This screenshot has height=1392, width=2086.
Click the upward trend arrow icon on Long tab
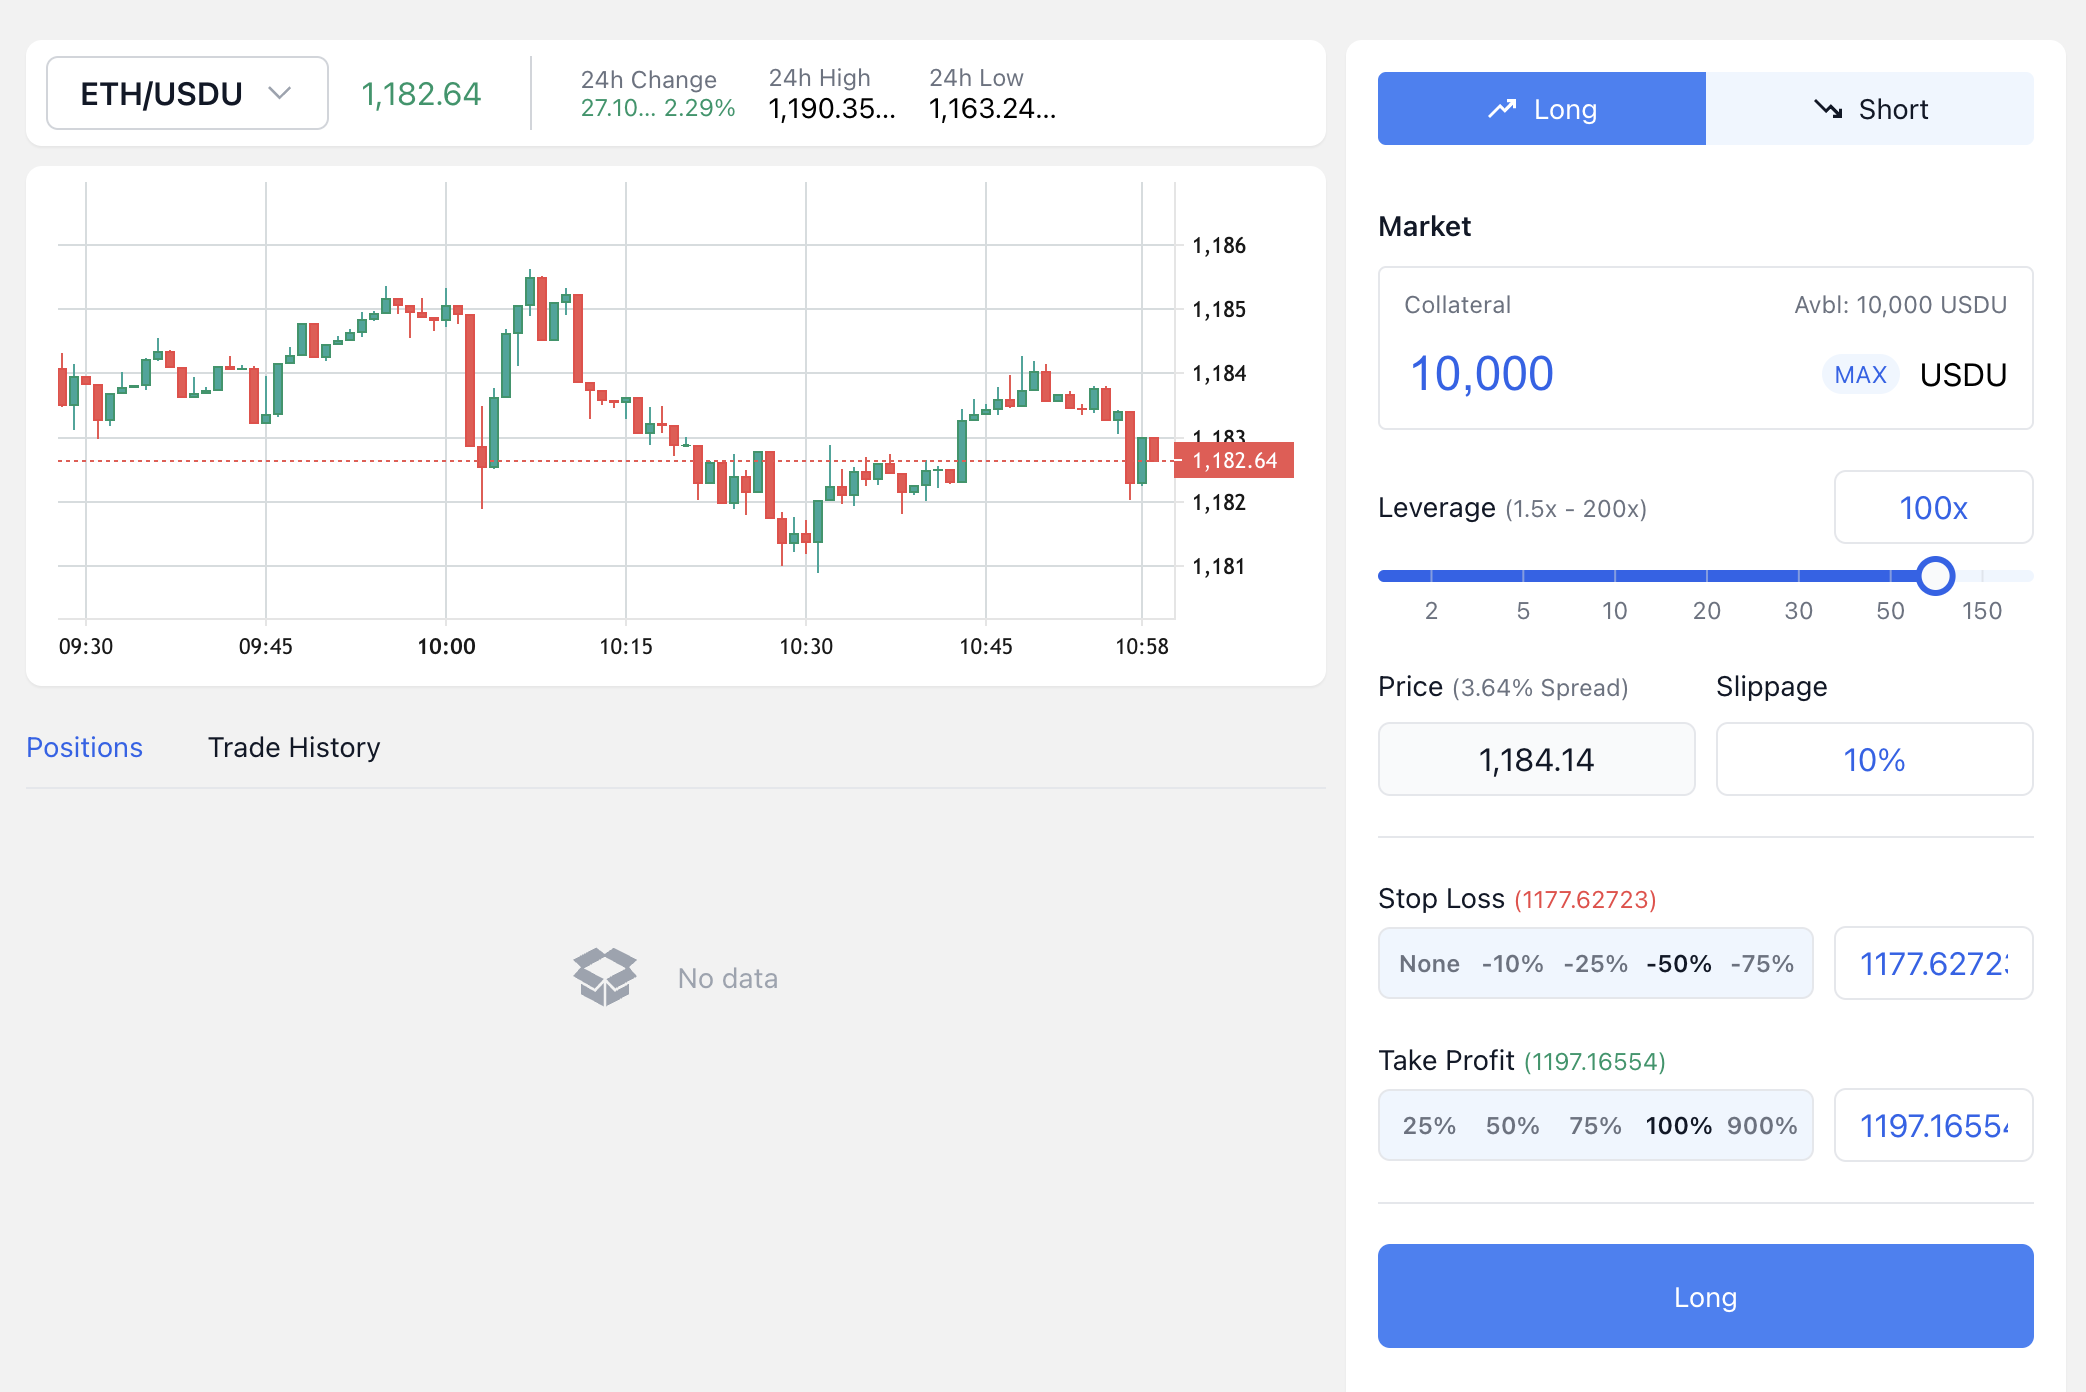pyautogui.click(x=1501, y=109)
